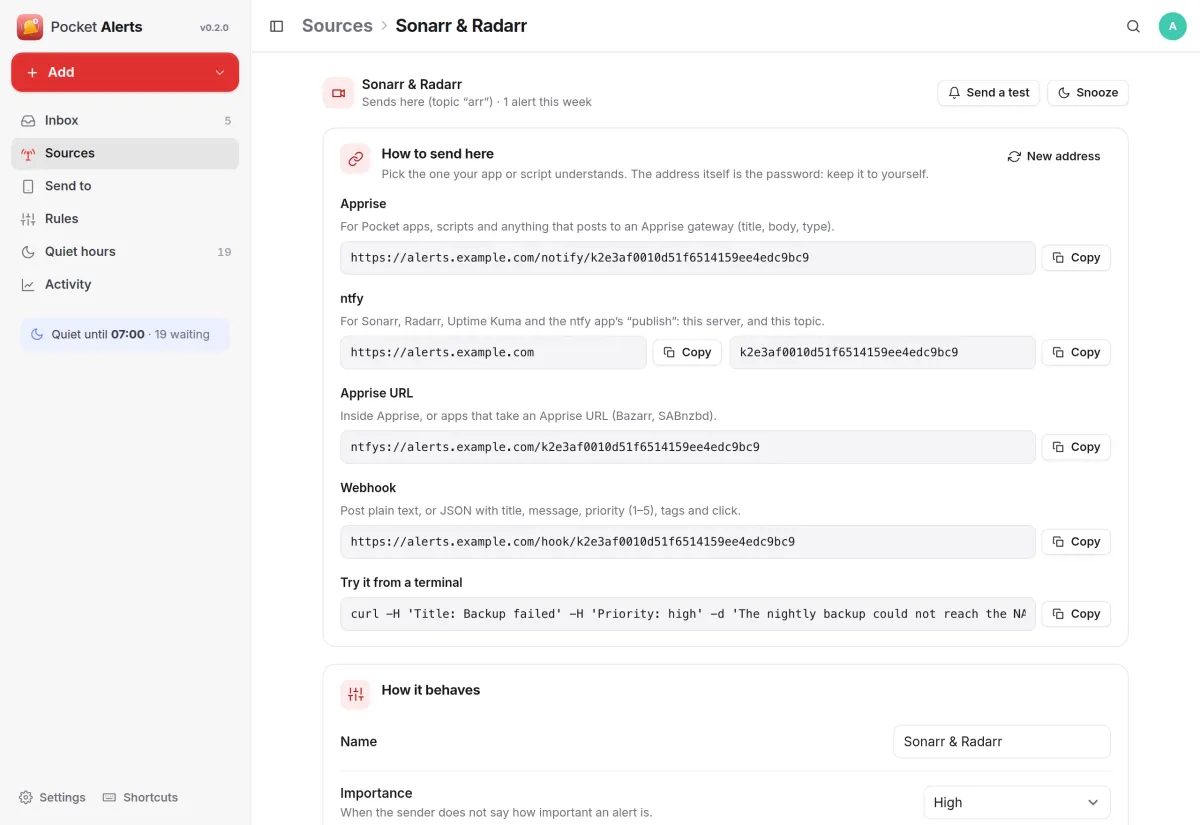Click the Name field with Sonarr & Radarr
The width and height of the screenshot is (1200, 825).
click(1002, 741)
